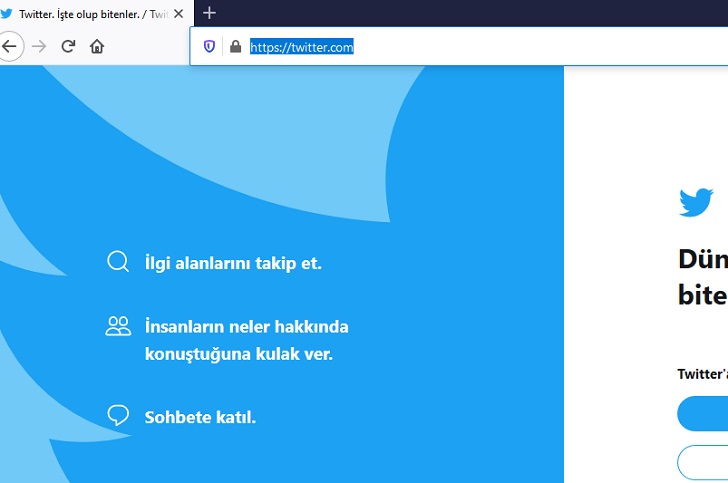This screenshot has height=483, width=728.
Task: Click the forward navigation arrow
Action: pos(39,46)
